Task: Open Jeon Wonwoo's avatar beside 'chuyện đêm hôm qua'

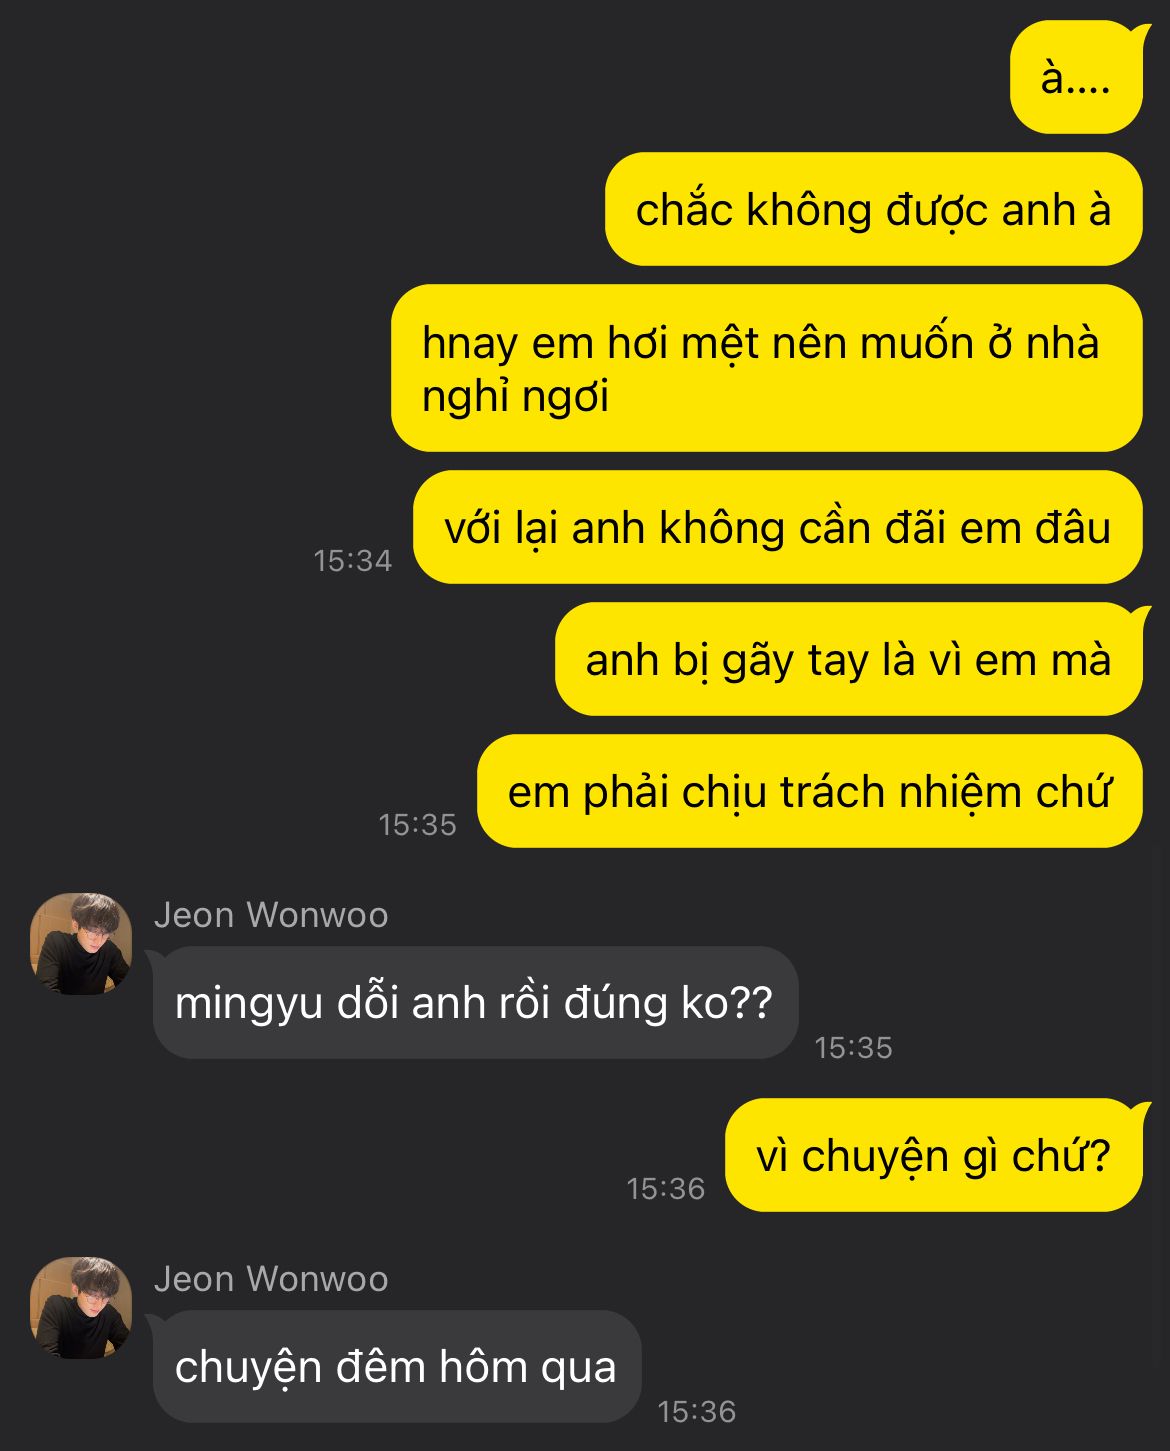Action: (x=81, y=1308)
